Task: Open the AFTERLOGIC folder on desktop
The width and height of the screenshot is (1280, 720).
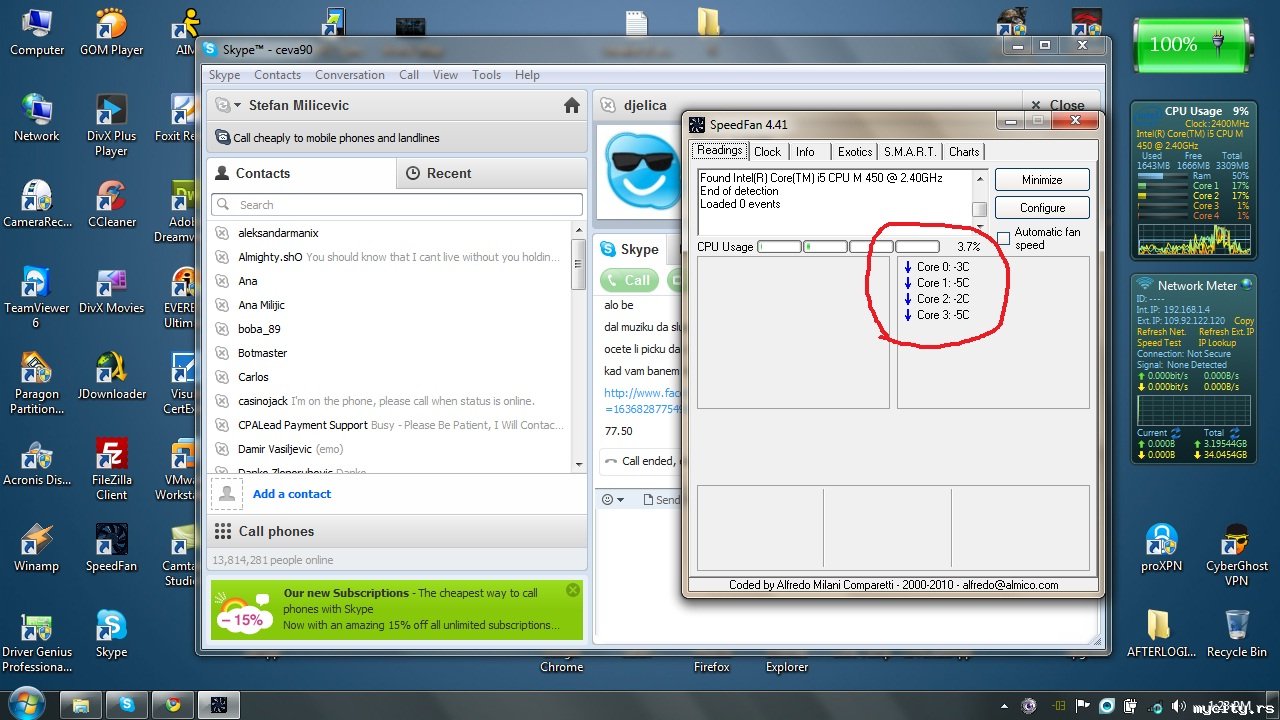Action: coord(1161,634)
